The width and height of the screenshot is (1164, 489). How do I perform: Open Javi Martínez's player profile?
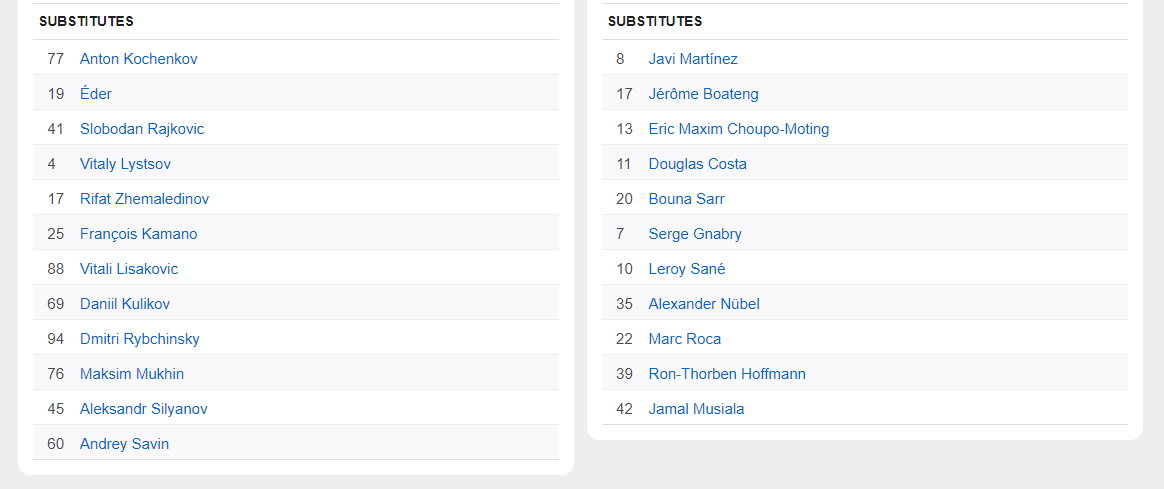click(x=693, y=59)
